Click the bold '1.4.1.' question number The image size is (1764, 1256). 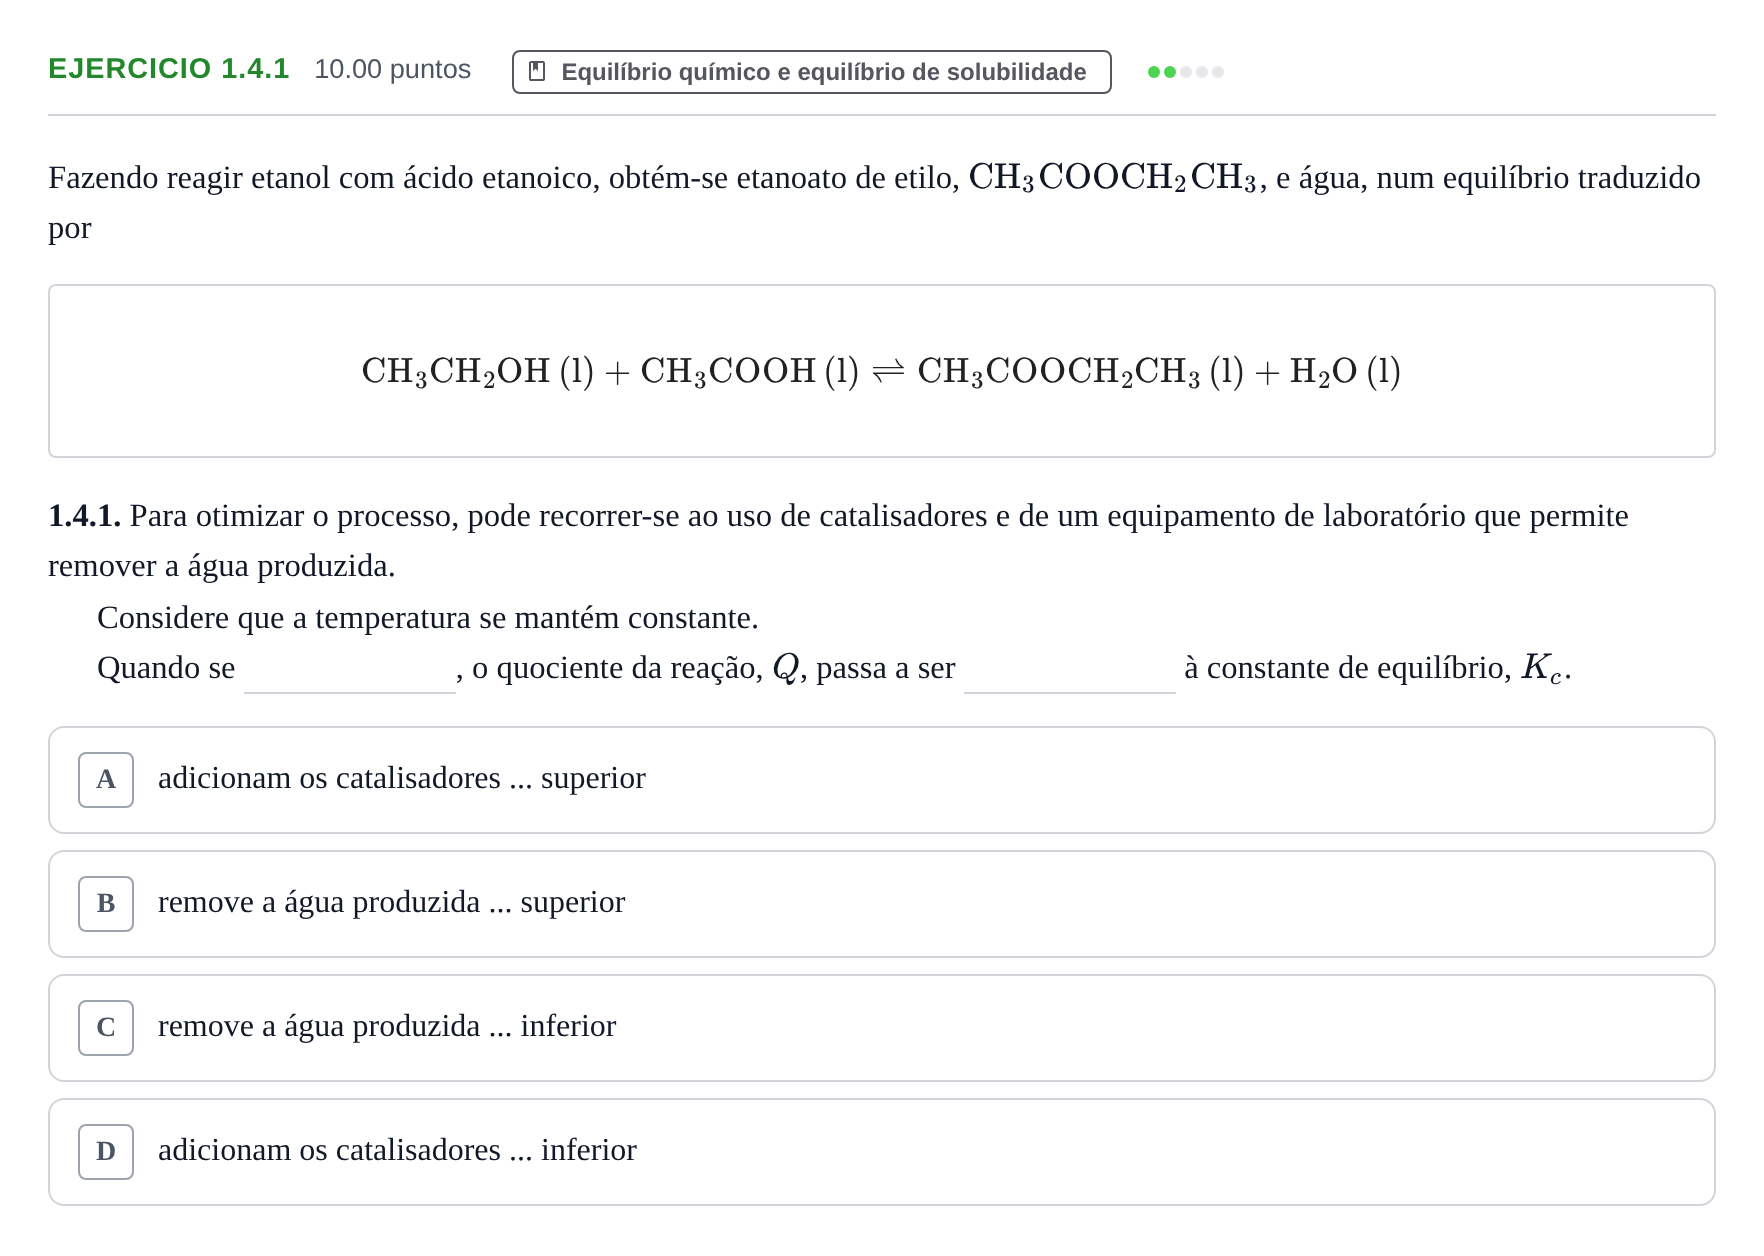click(85, 516)
